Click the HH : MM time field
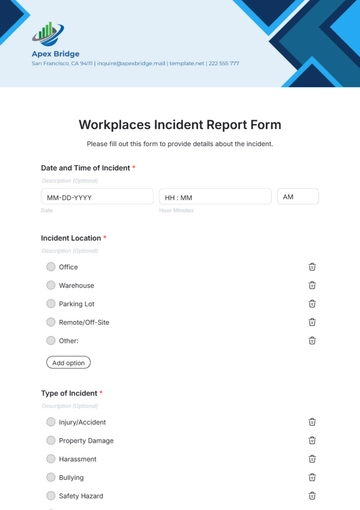 coord(215,197)
